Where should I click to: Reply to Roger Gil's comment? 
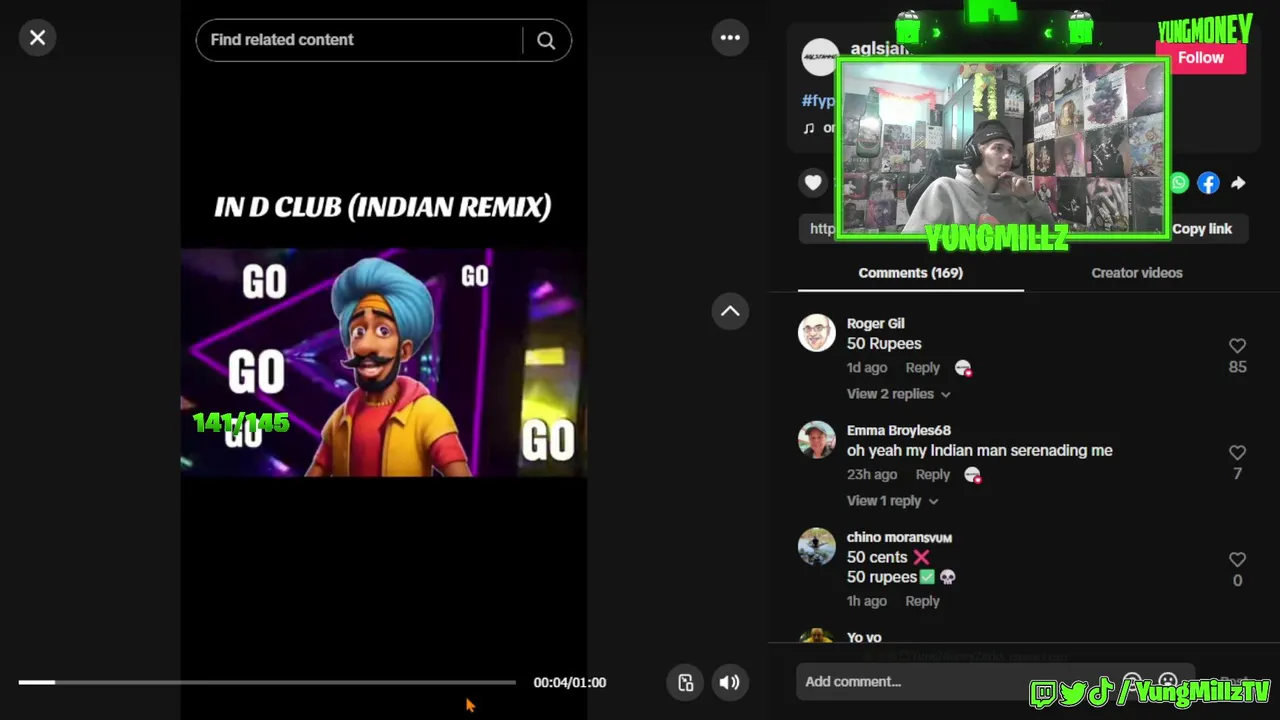pos(922,368)
